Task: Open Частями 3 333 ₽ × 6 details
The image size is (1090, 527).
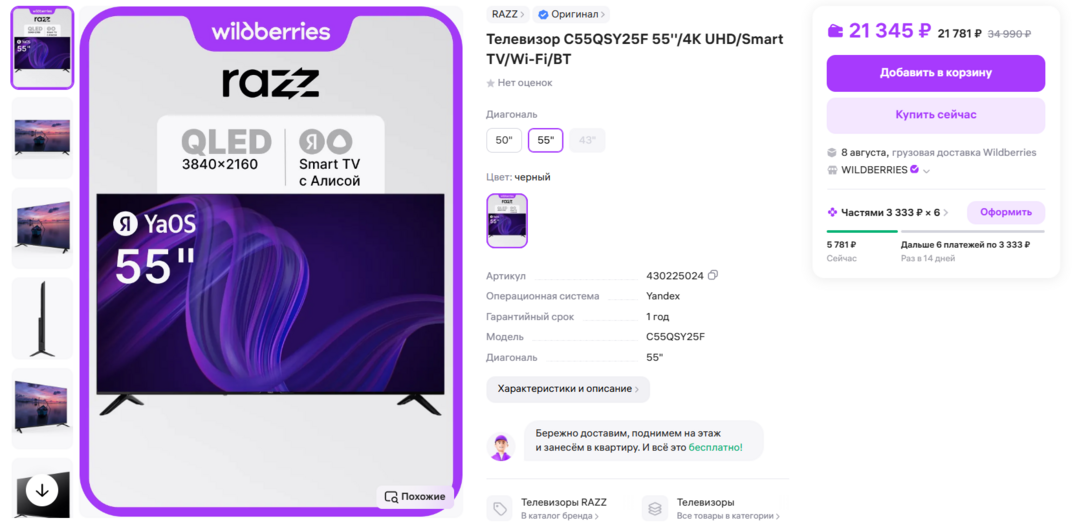Action: tap(888, 213)
